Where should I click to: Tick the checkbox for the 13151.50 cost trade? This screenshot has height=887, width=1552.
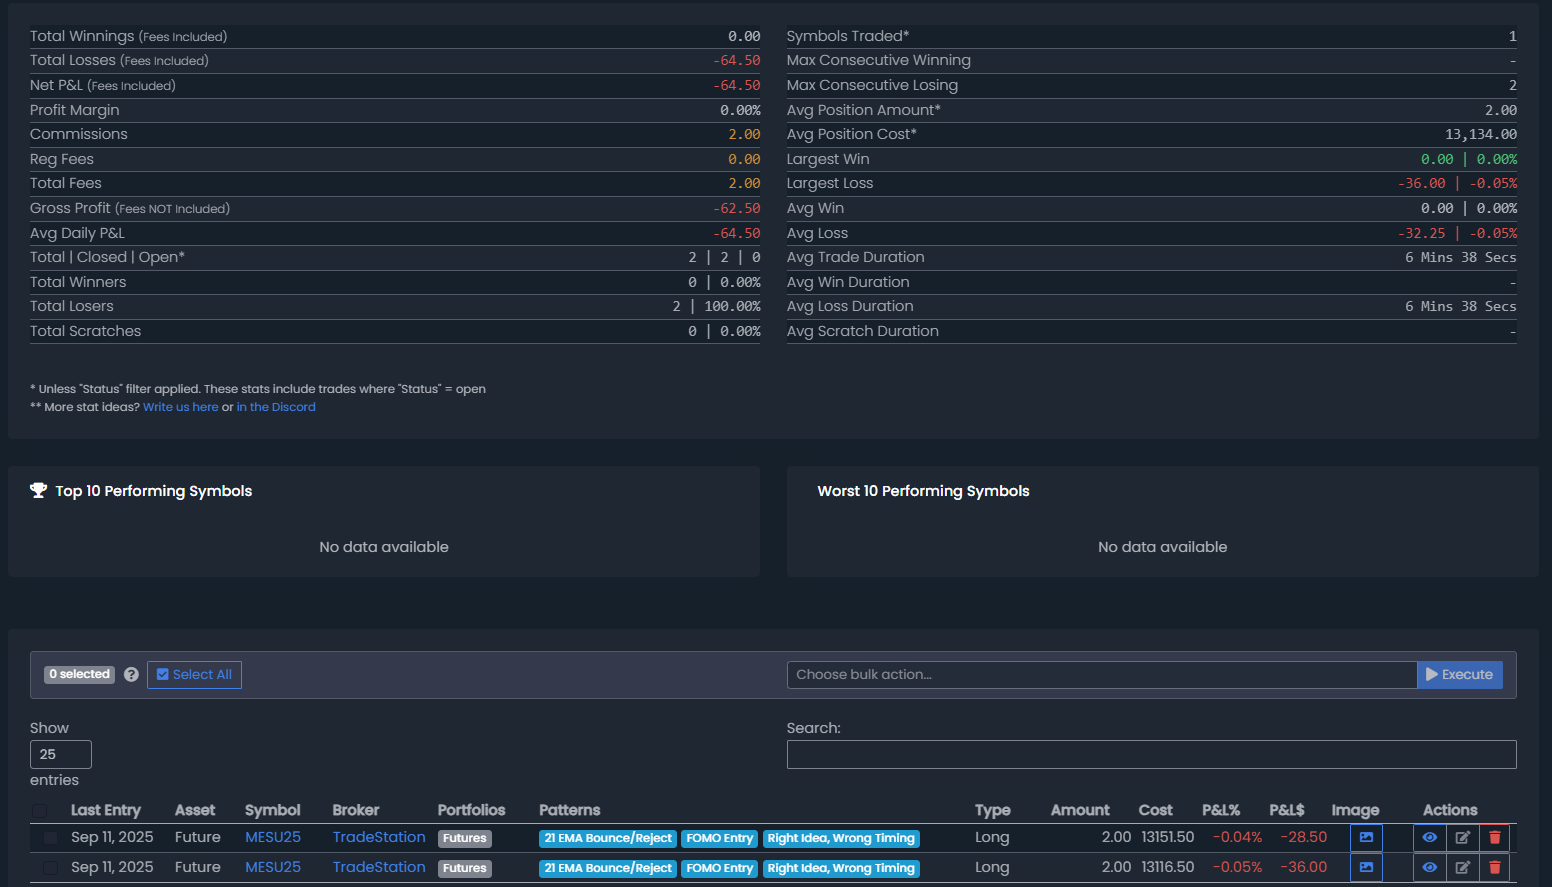point(50,838)
